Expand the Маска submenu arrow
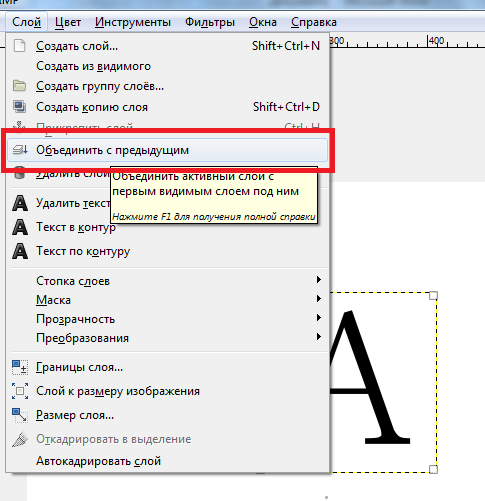This screenshot has height=501, width=485. pyautogui.click(x=319, y=298)
